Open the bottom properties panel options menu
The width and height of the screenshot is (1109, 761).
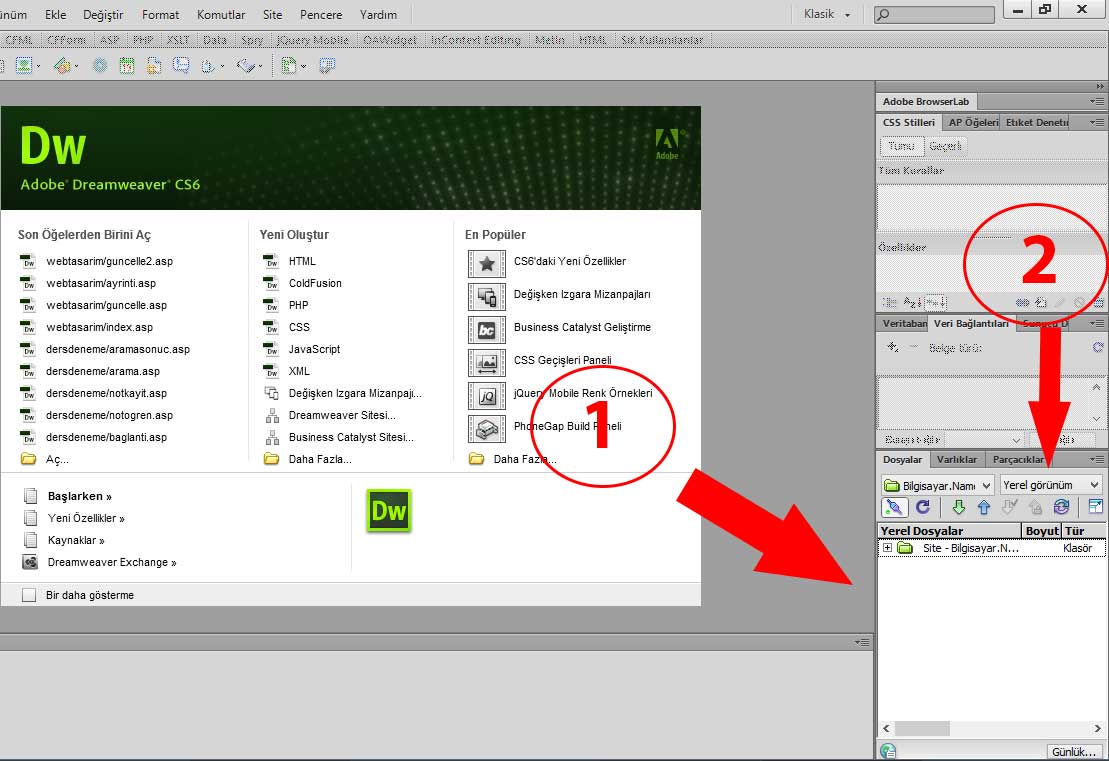coord(861,642)
